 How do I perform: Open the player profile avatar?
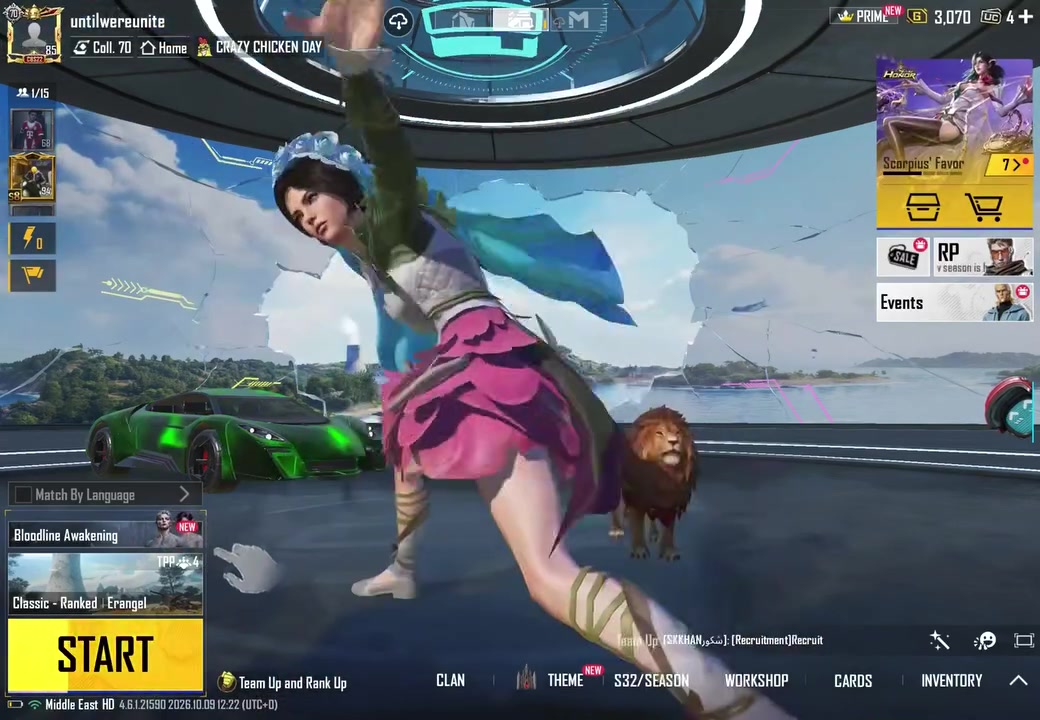pyautogui.click(x=34, y=34)
